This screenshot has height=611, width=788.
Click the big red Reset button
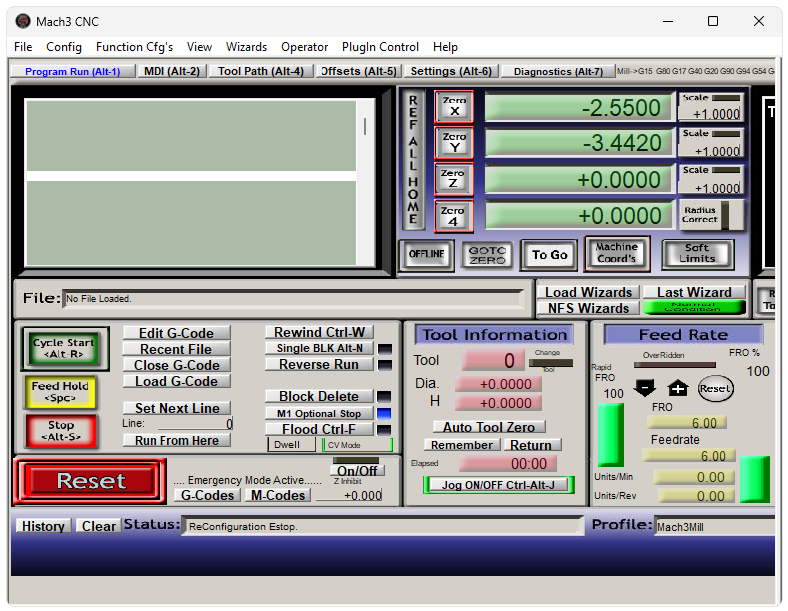point(91,481)
